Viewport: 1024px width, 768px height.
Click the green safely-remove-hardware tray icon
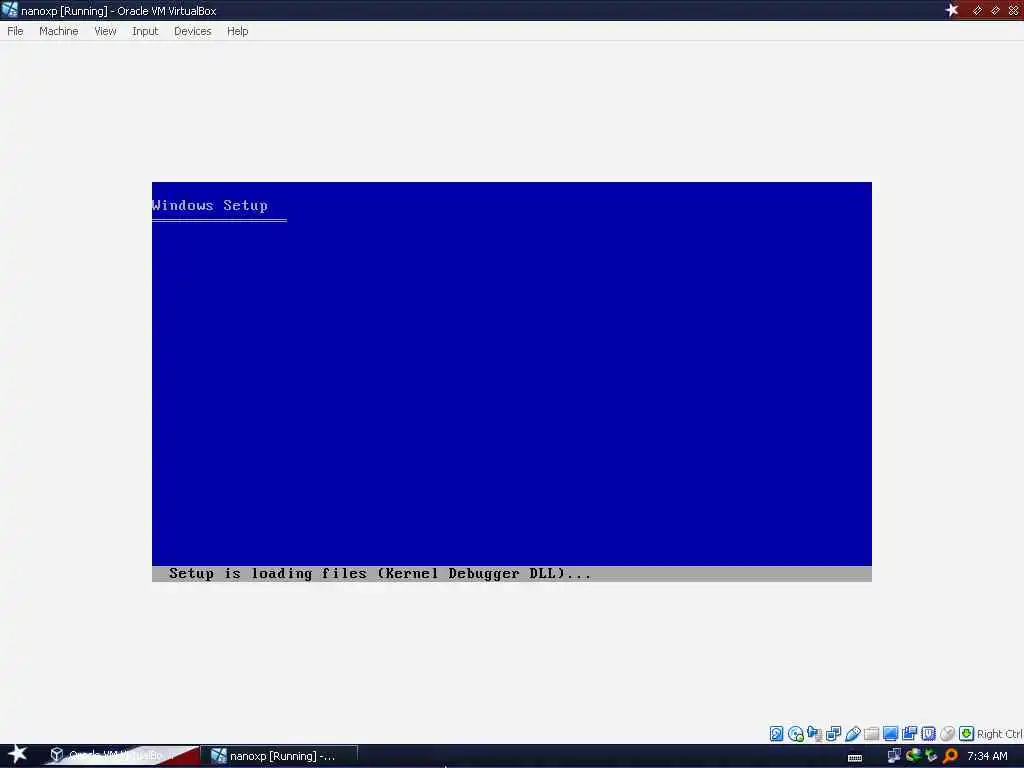(931, 756)
